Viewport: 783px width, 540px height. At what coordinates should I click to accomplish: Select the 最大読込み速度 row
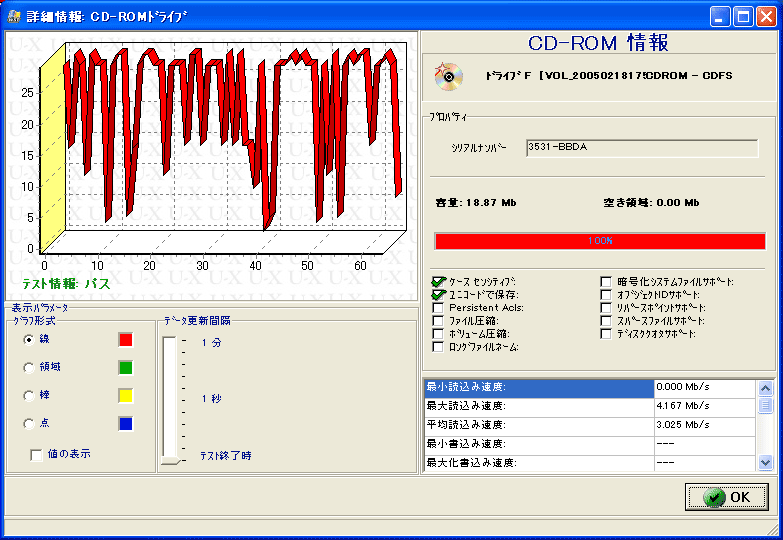(x=538, y=406)
